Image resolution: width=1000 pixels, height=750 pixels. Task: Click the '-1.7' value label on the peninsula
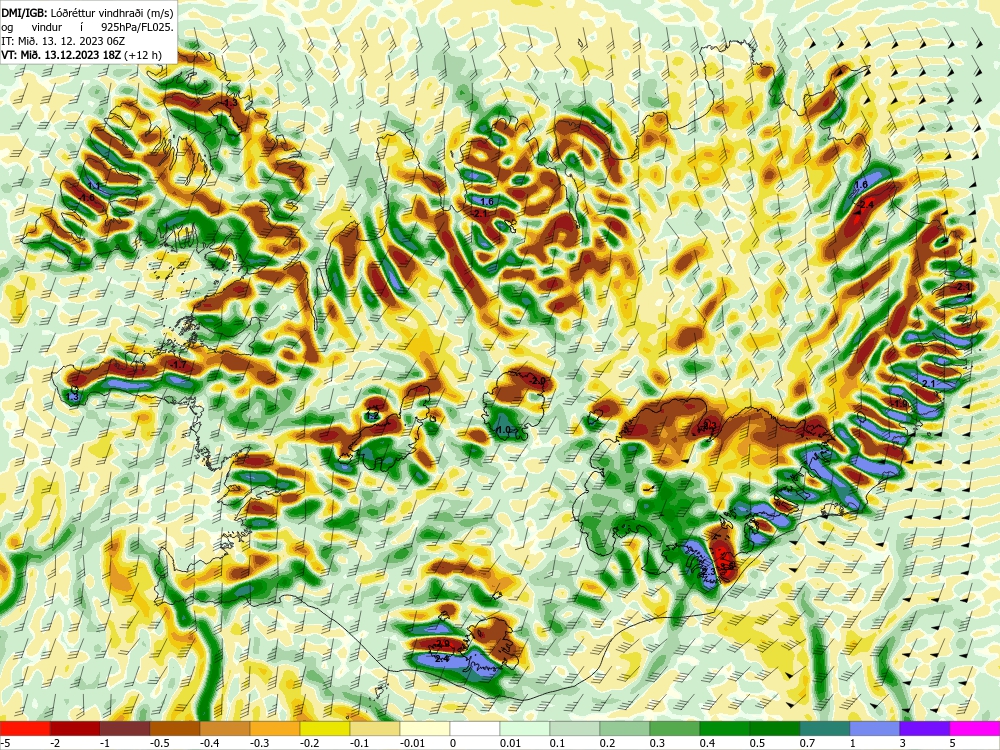coord(179,365)
